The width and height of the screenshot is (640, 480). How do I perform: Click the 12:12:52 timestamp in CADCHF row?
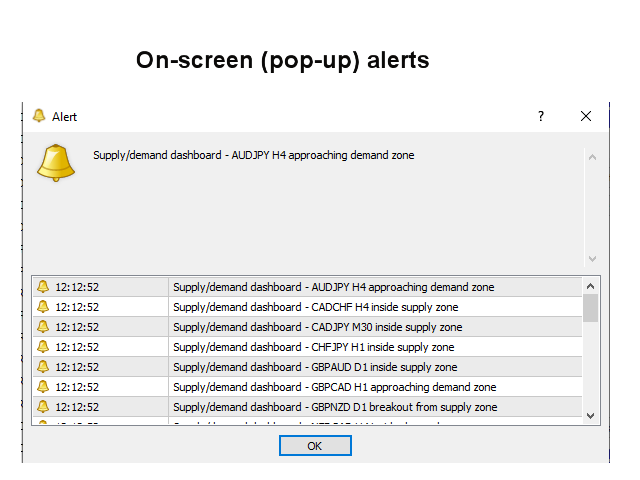[x=77, y=307]
